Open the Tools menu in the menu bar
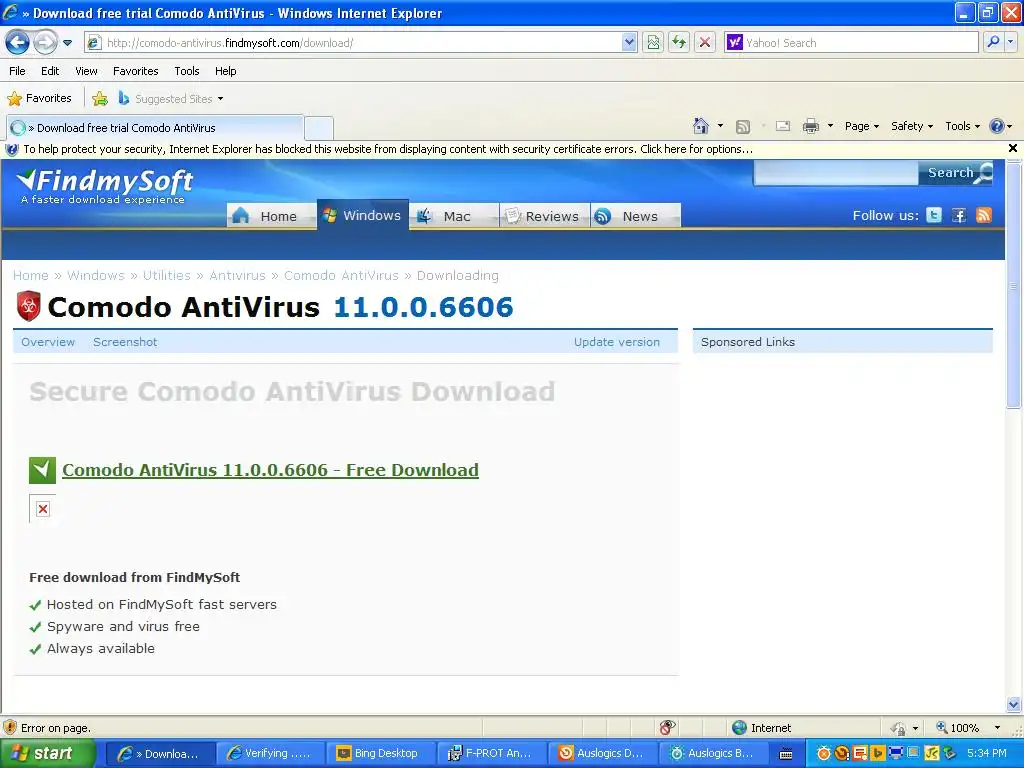 pos(187,71)
